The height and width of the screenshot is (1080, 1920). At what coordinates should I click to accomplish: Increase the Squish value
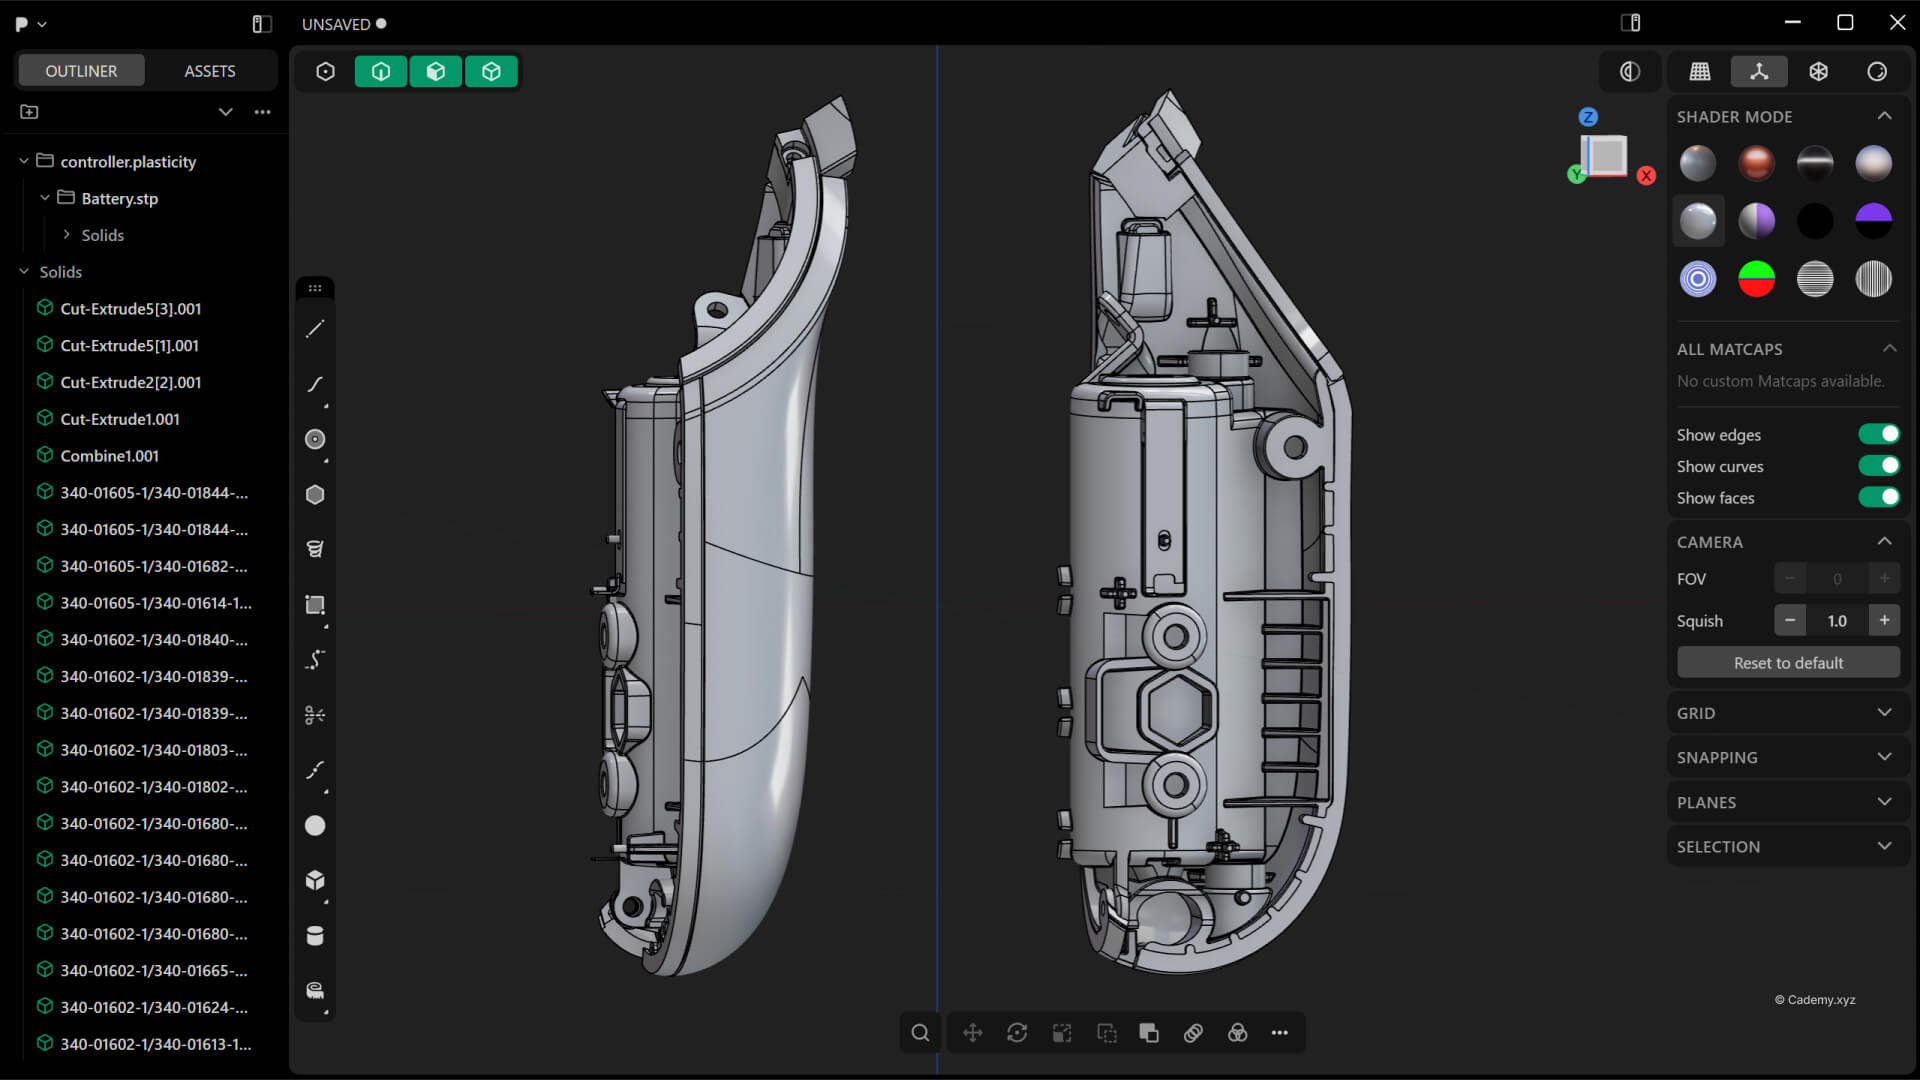coord(1884,620)
